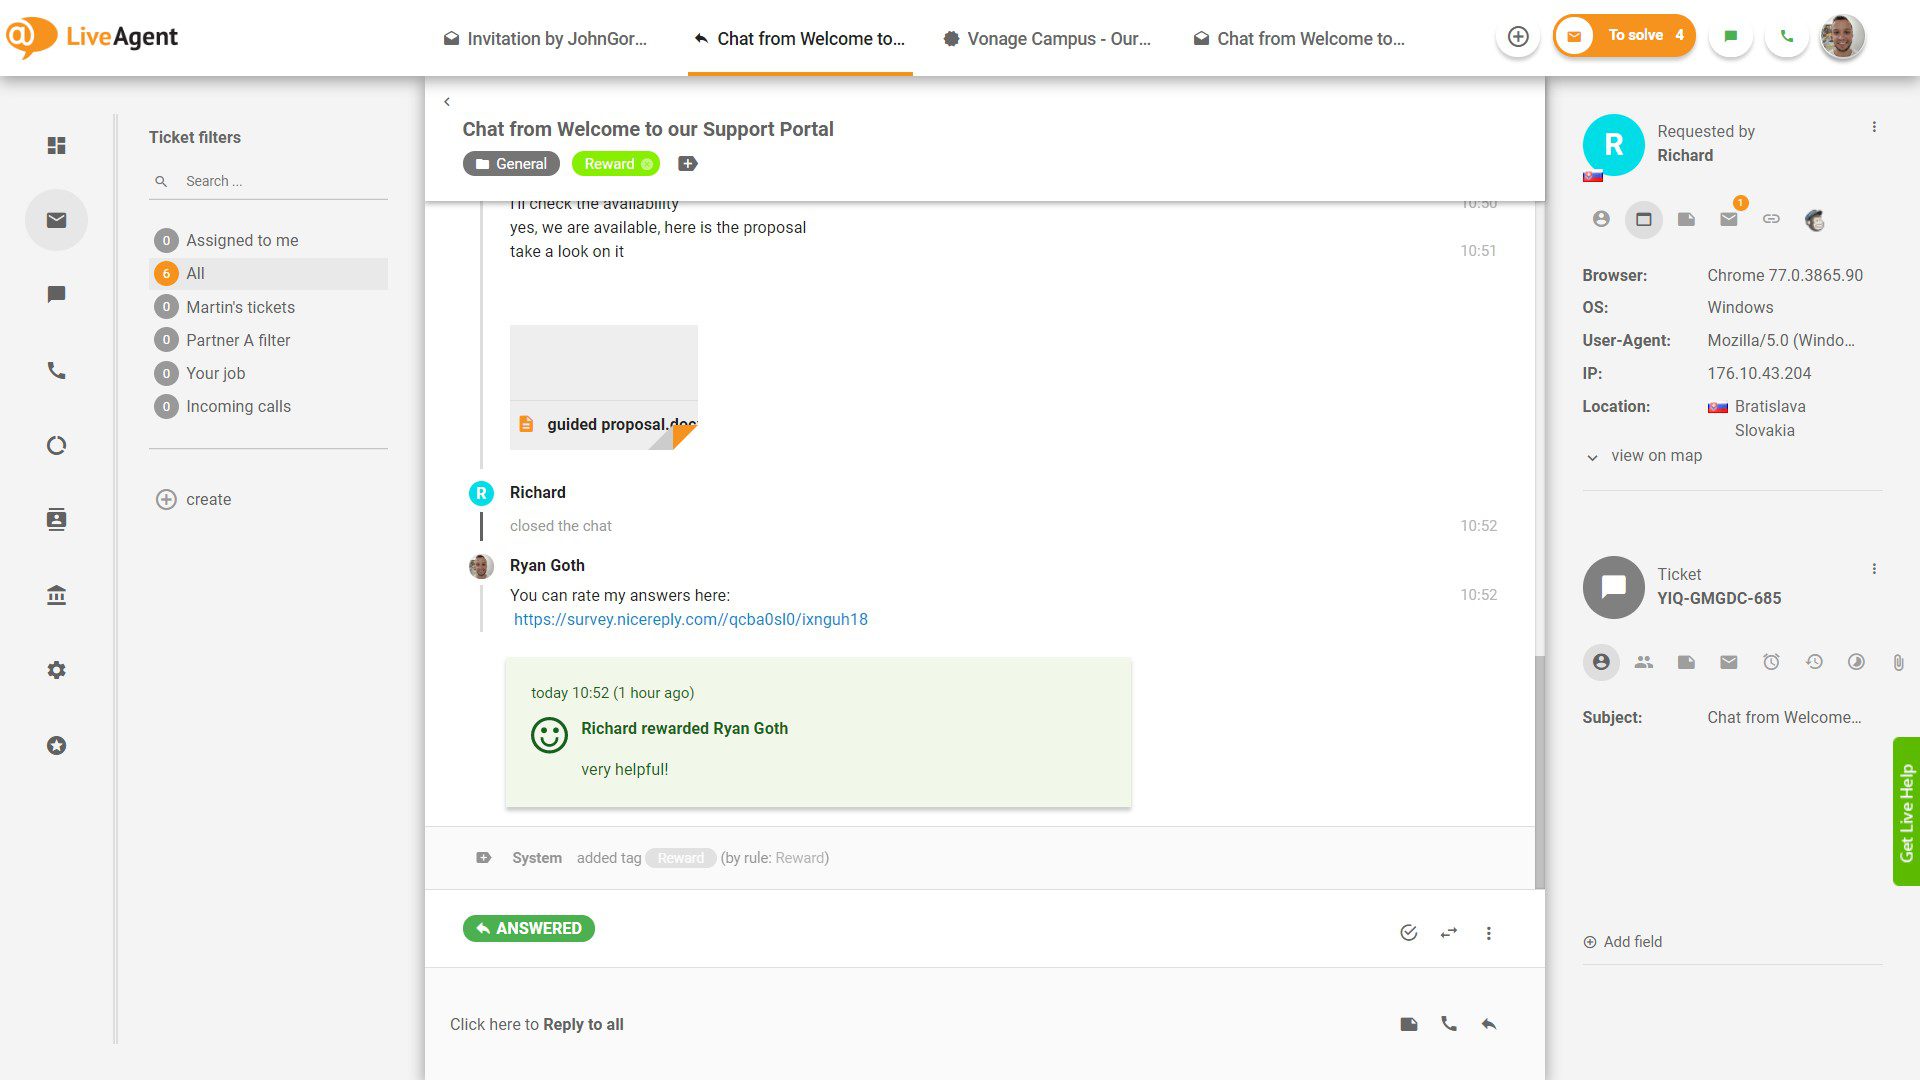Open the nicereply survey link

(690, 619)
